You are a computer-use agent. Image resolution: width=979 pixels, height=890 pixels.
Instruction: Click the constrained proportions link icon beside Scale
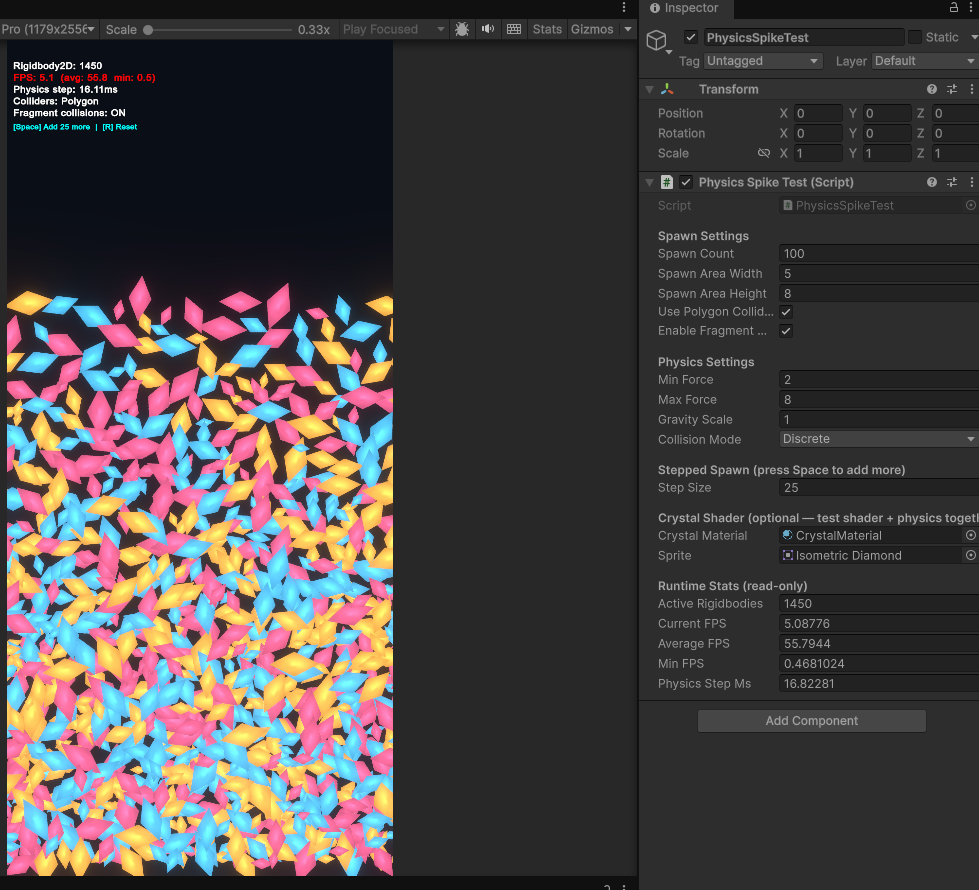764,153
